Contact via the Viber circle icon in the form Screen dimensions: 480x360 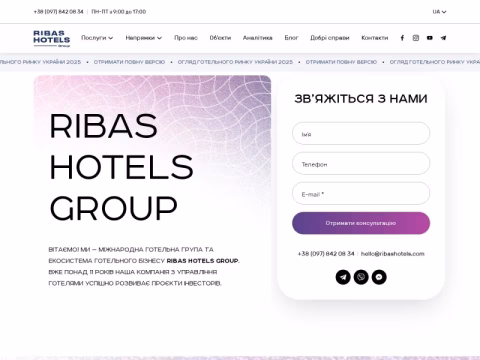coord(361,277)
